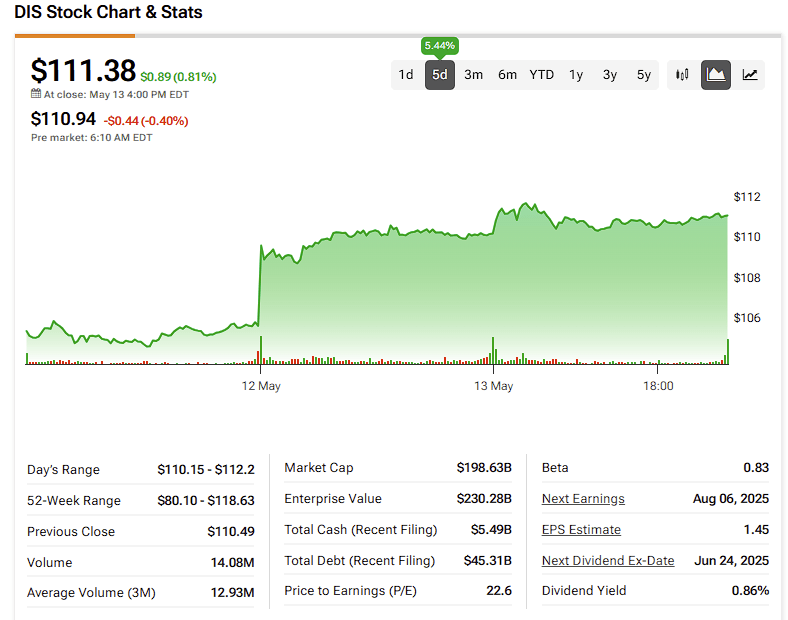Click Total Cash value $5.49B
The image size is (788, 620).
tap(491, 530)
